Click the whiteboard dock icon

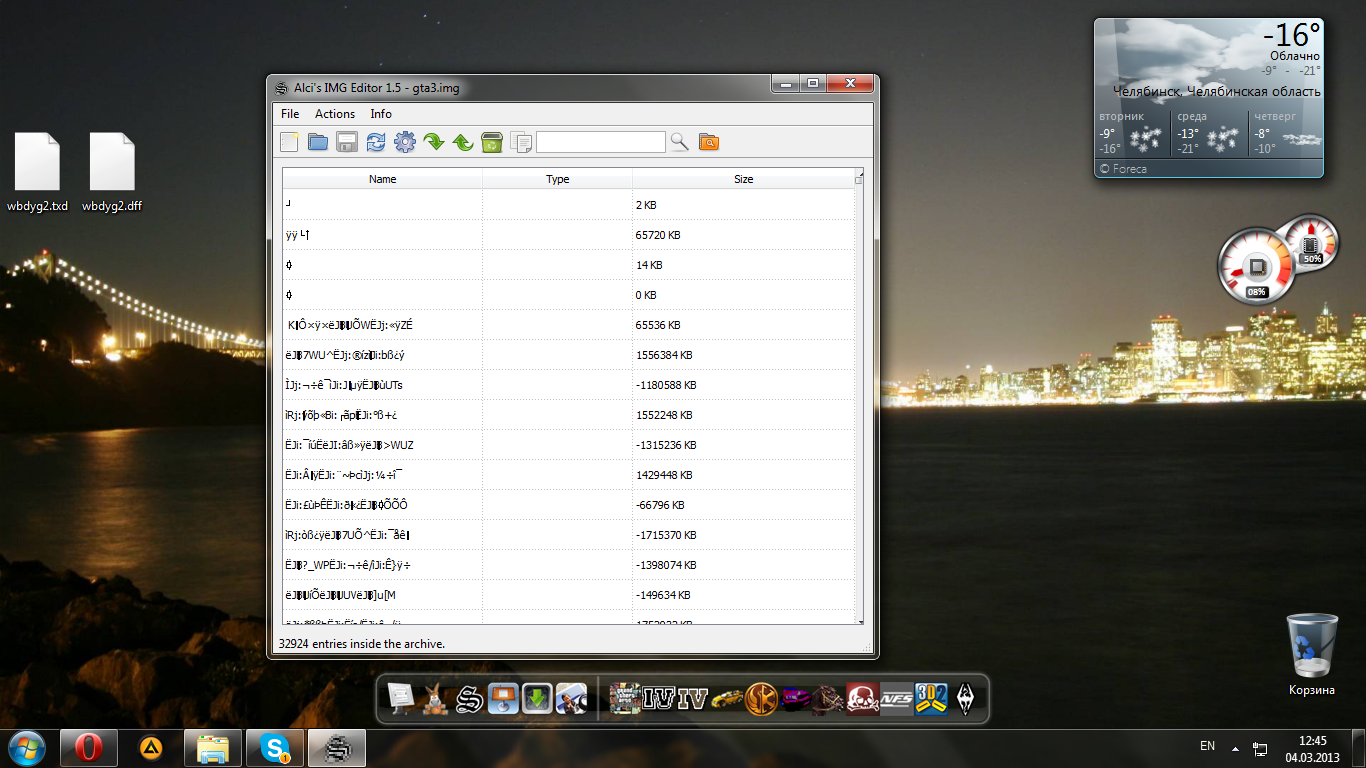400,698
